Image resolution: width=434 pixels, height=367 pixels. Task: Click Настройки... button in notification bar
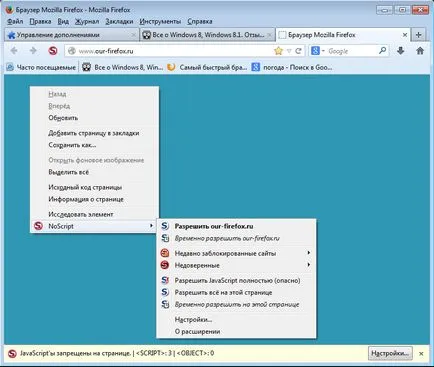(x=390, y=353)
